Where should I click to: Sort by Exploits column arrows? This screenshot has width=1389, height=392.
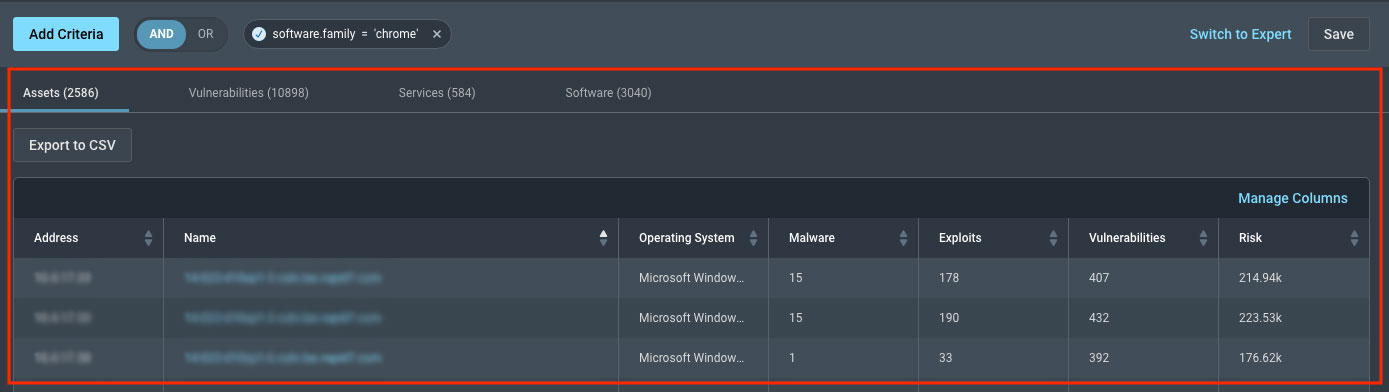[x=1053, y=238]
